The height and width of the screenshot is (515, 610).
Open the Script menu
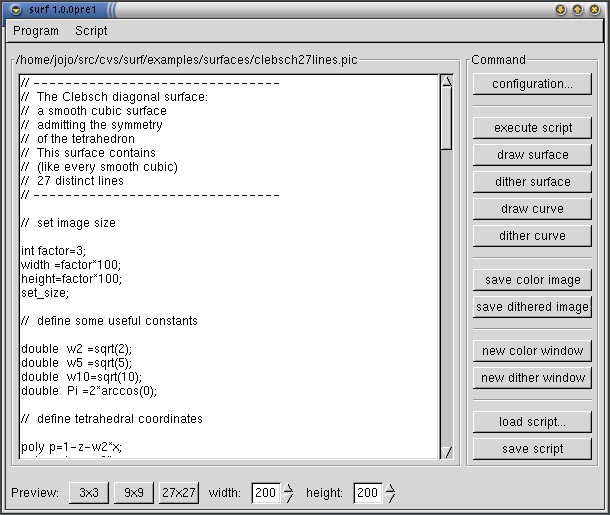91,31
